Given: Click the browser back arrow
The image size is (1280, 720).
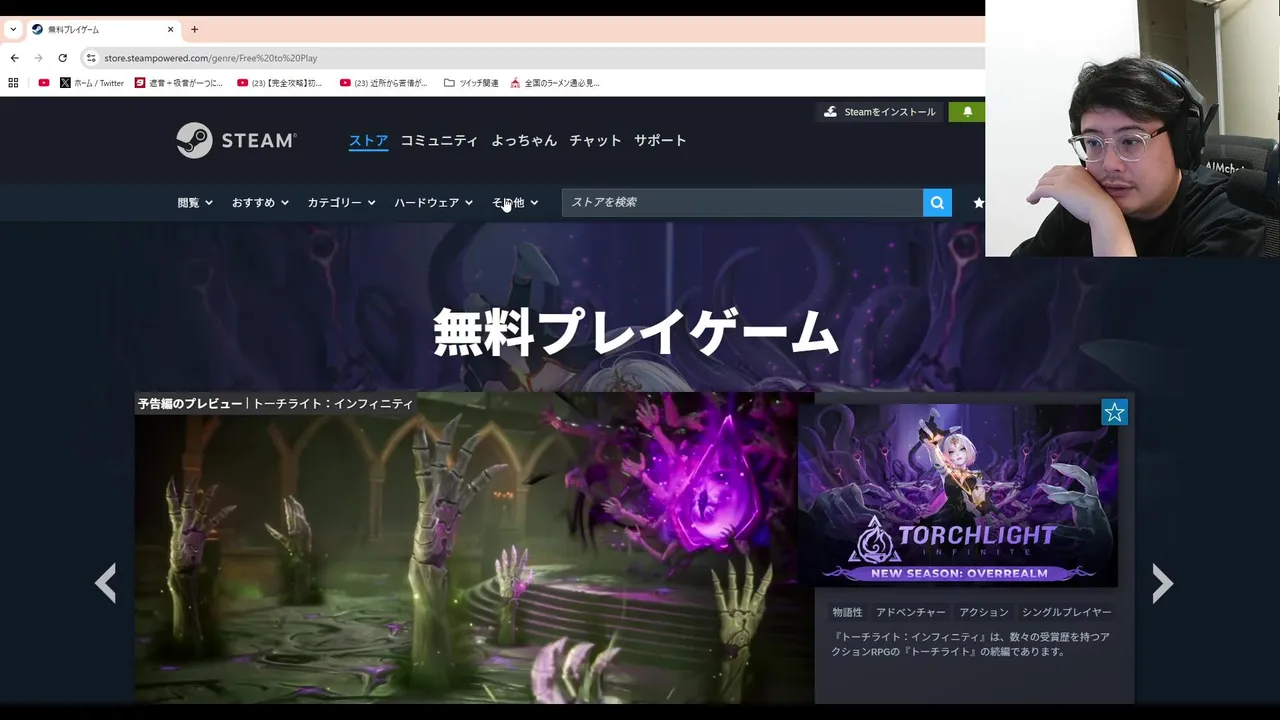Looking at the screenshot, I should pos(14,58).
